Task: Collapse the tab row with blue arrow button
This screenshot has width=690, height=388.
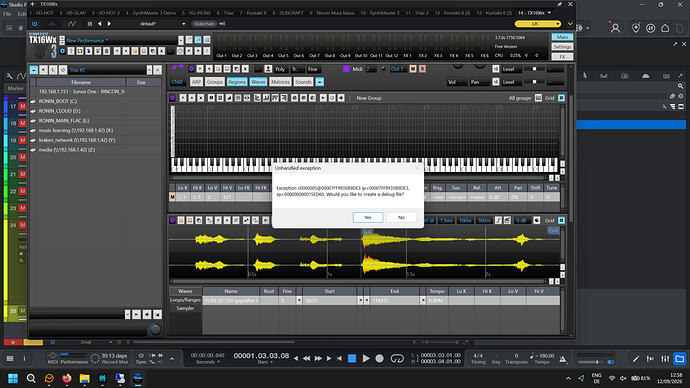Action: pyautogui.click(x=319, y=82)
